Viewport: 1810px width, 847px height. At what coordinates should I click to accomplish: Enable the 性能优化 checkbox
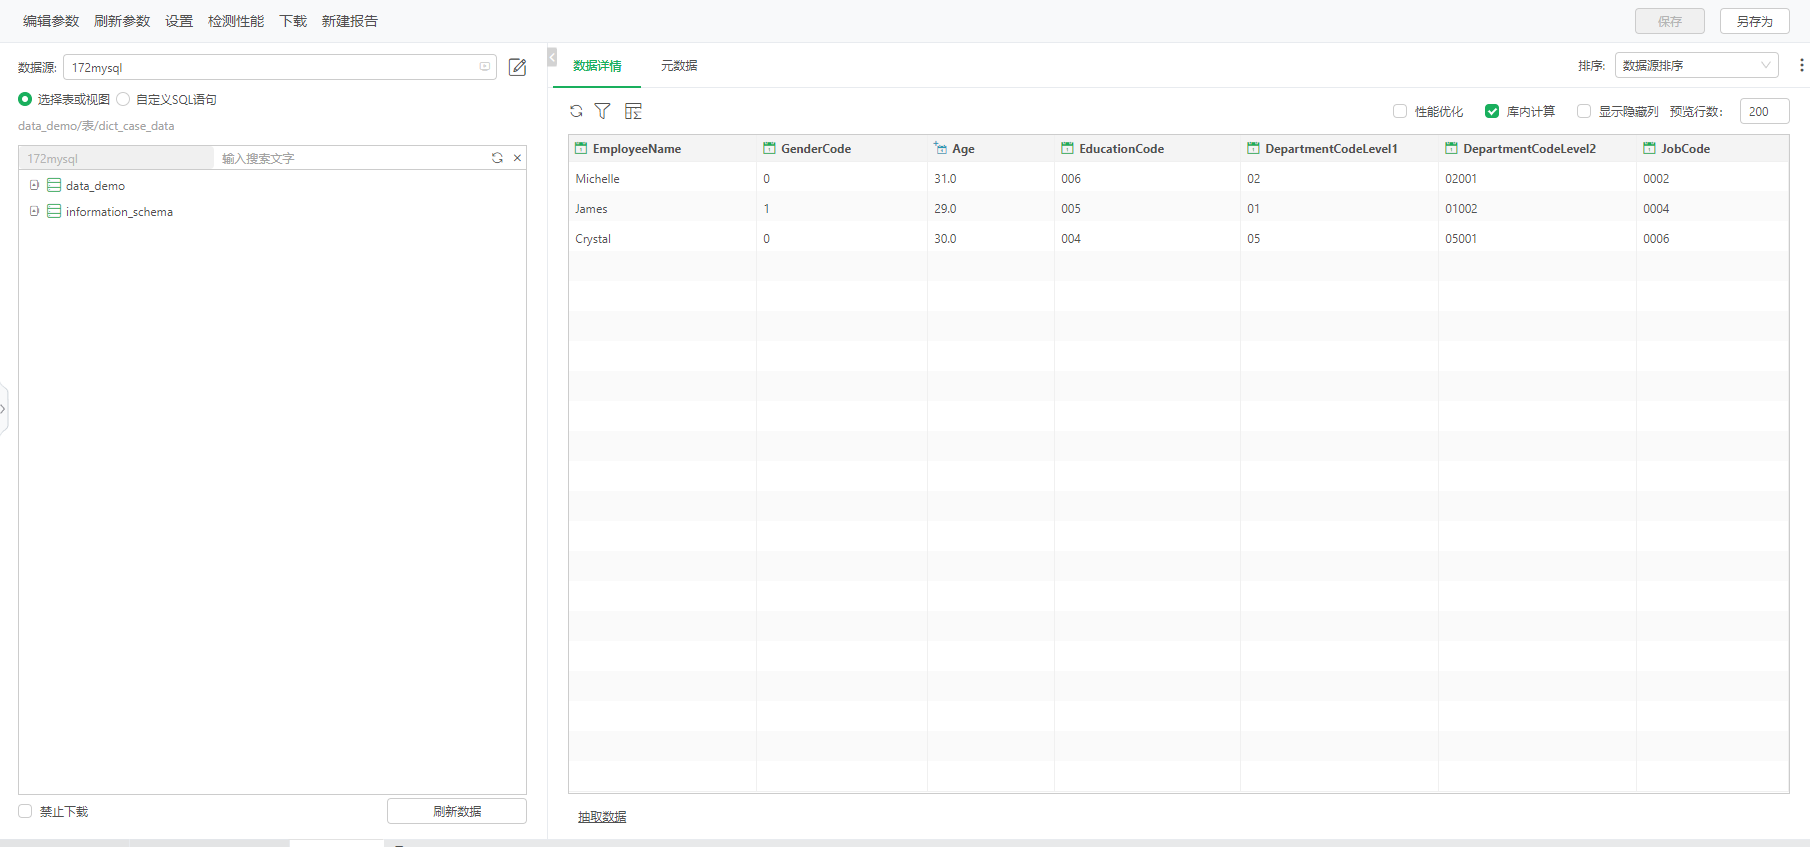[1400, 111]
